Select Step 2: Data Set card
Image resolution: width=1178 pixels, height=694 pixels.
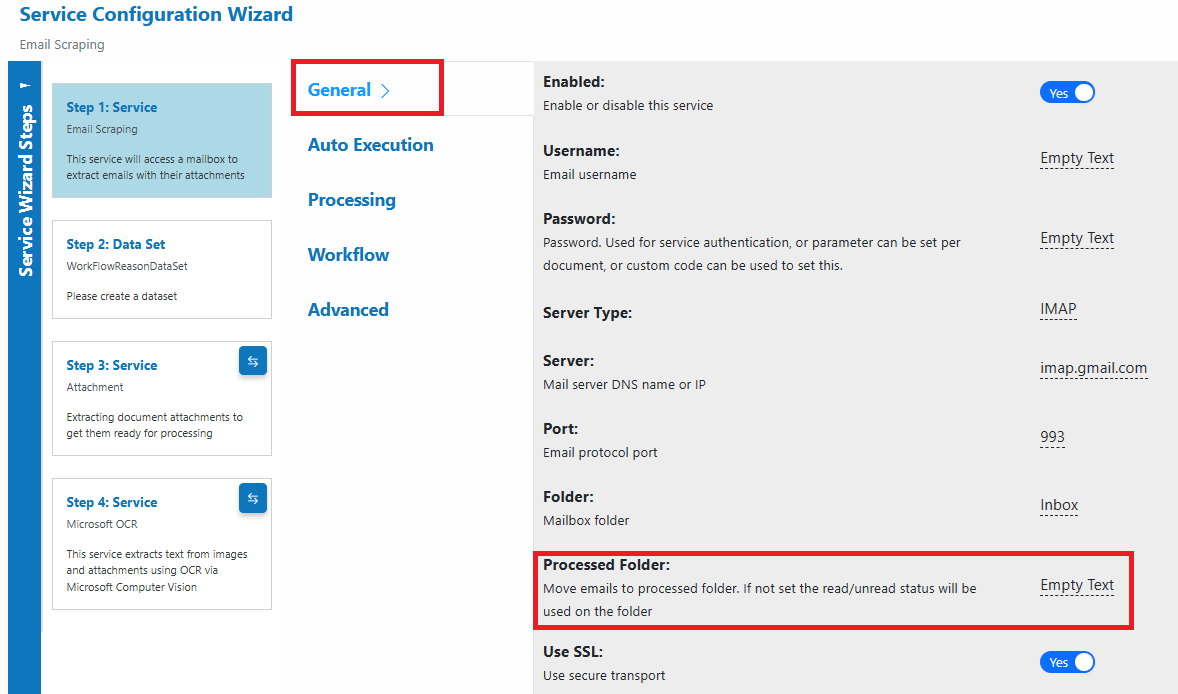(x=162, y=270)
